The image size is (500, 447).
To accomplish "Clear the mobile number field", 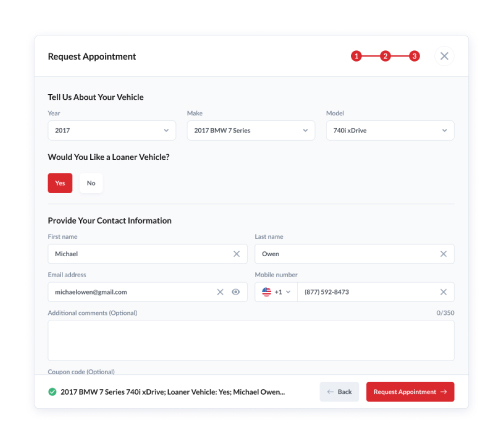I will click(x=443, y=292).
